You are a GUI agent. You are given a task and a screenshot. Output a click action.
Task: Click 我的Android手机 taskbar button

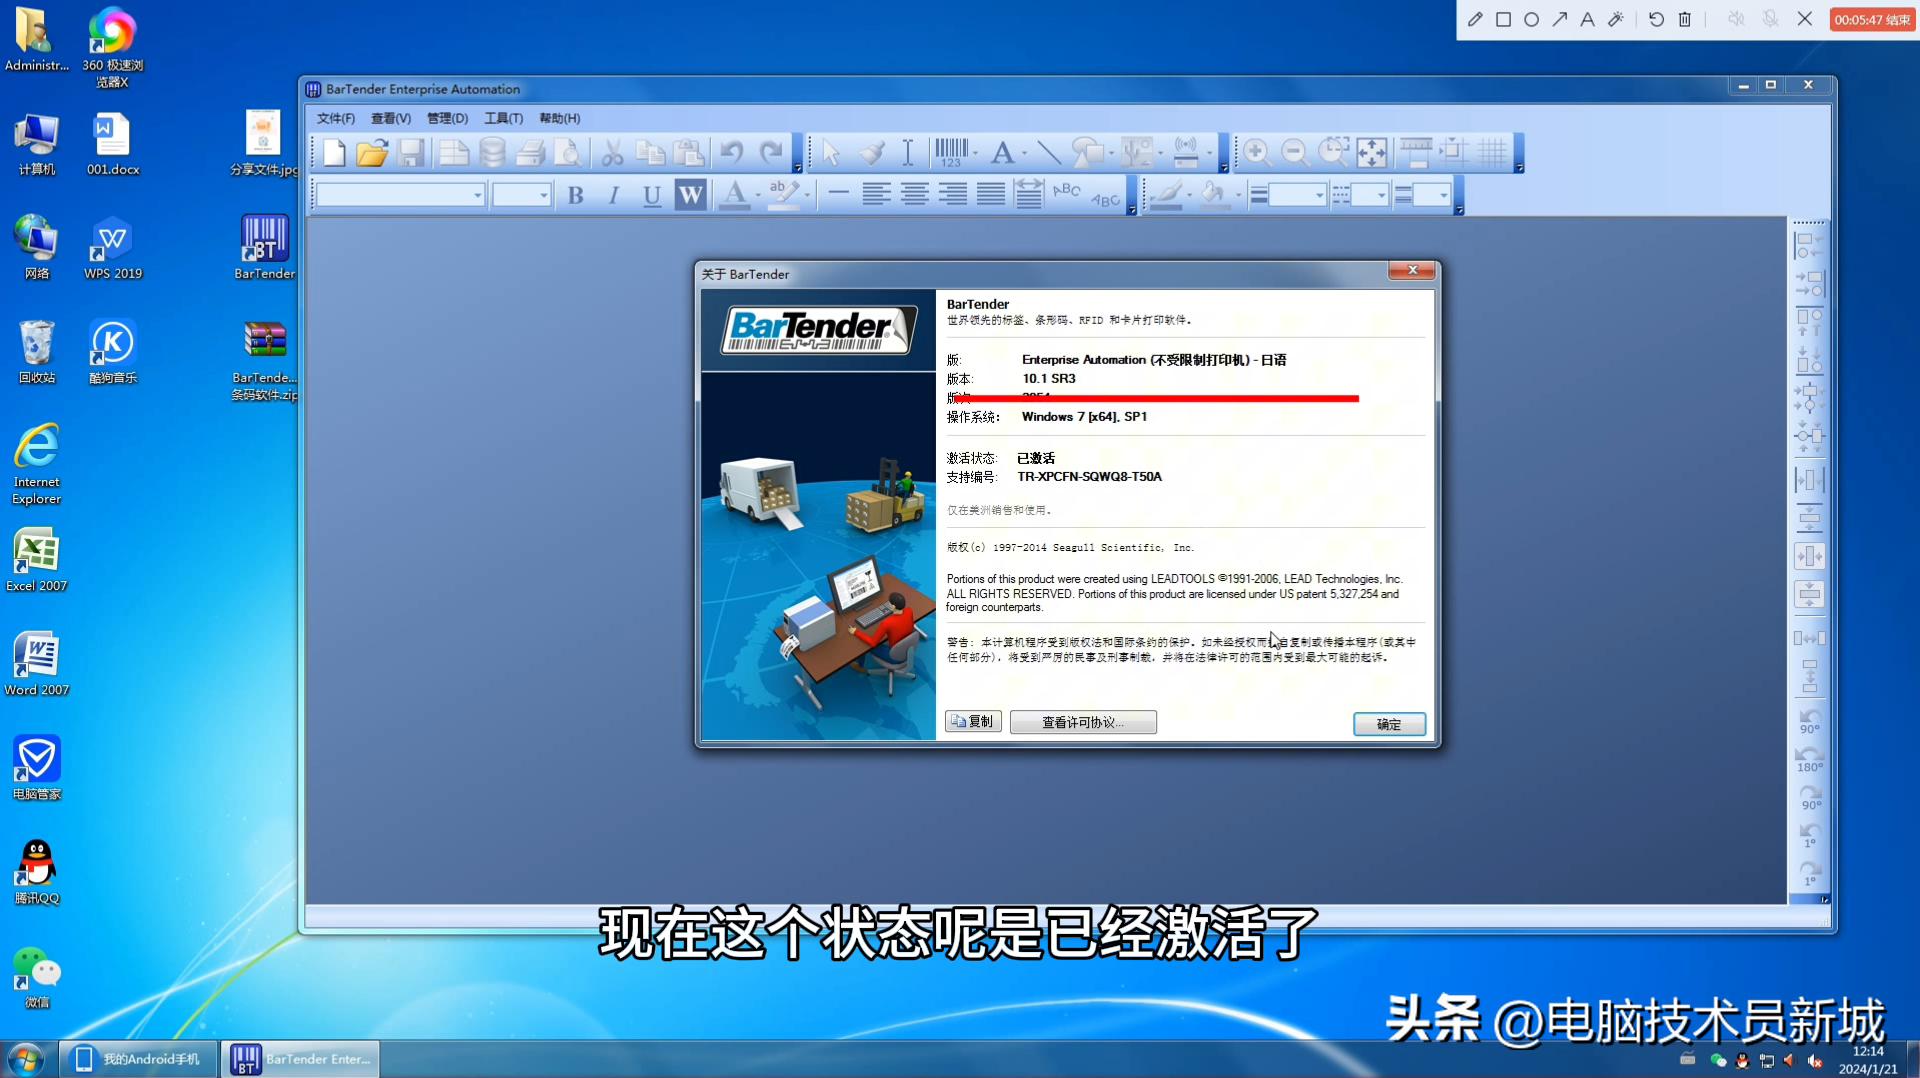pyautogui.click(x=139, y=1059)
